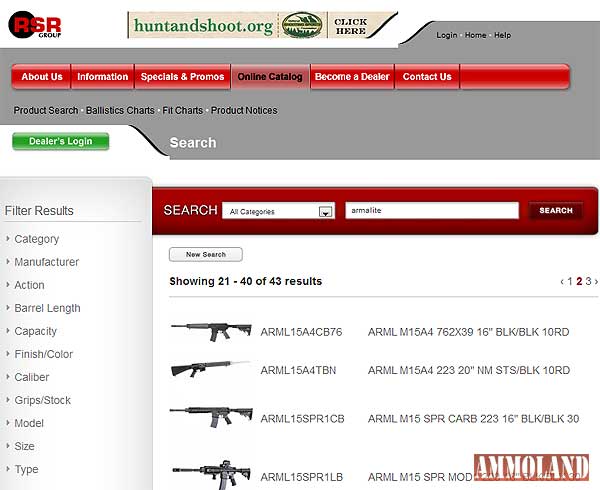Click the ARML15A4TBN rifle thumbnail
The height and width of the screenshot is (490, 600).
point(210,369)
